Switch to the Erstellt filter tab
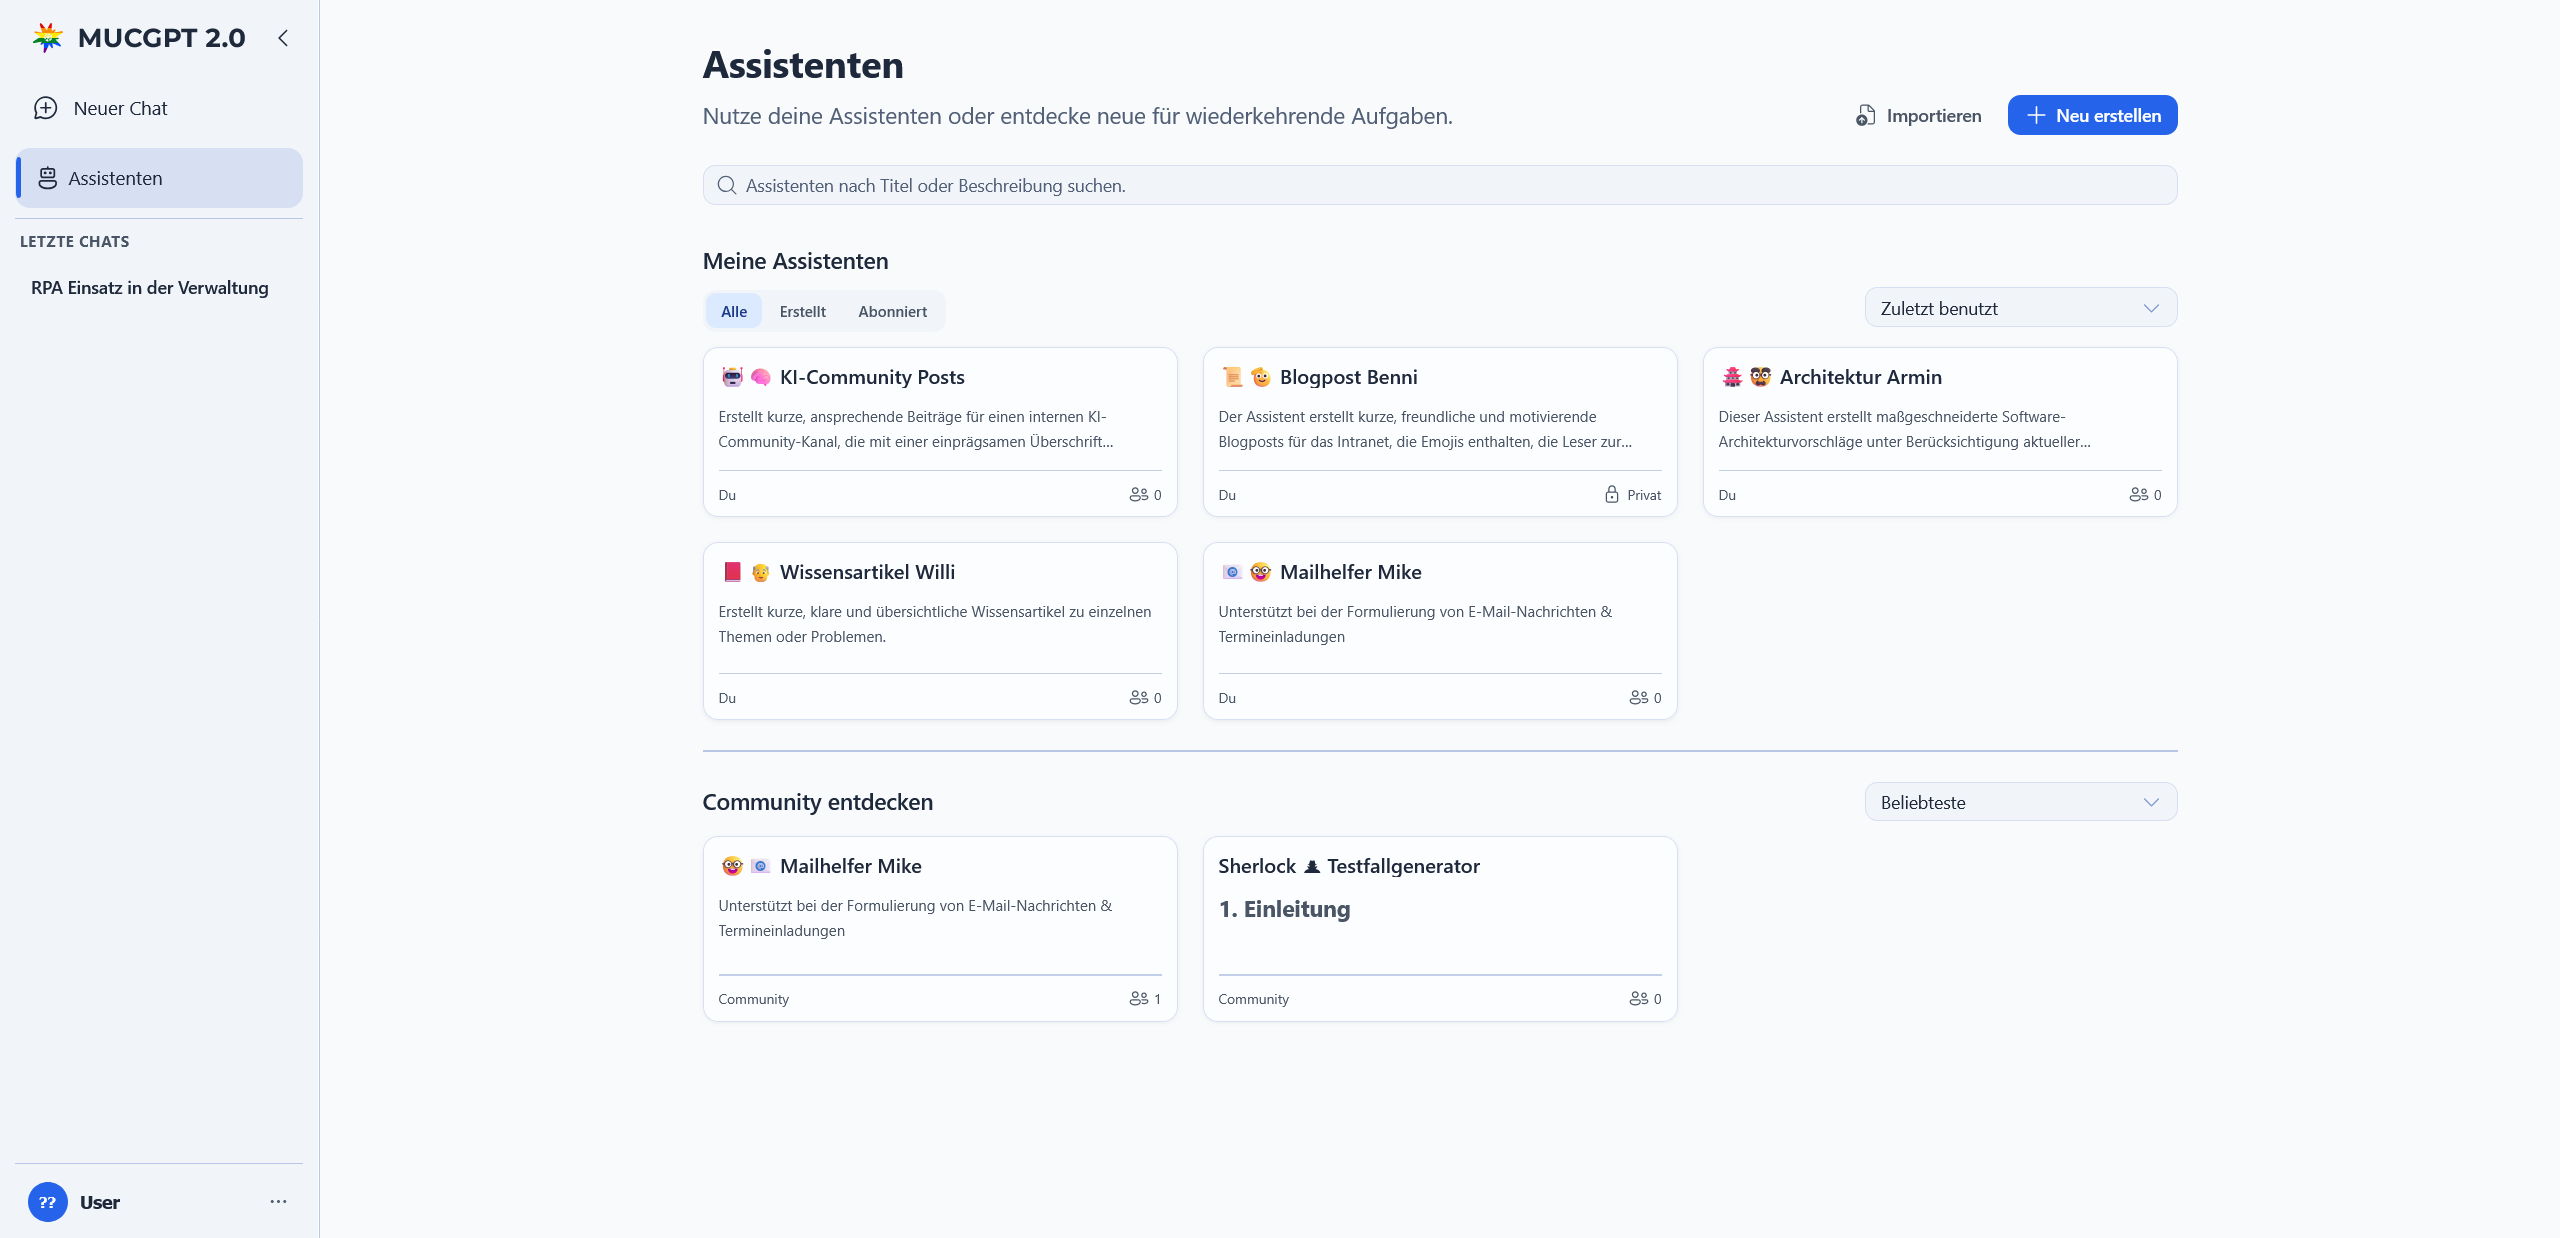The image size is (2560, 1238). (802, 312)
